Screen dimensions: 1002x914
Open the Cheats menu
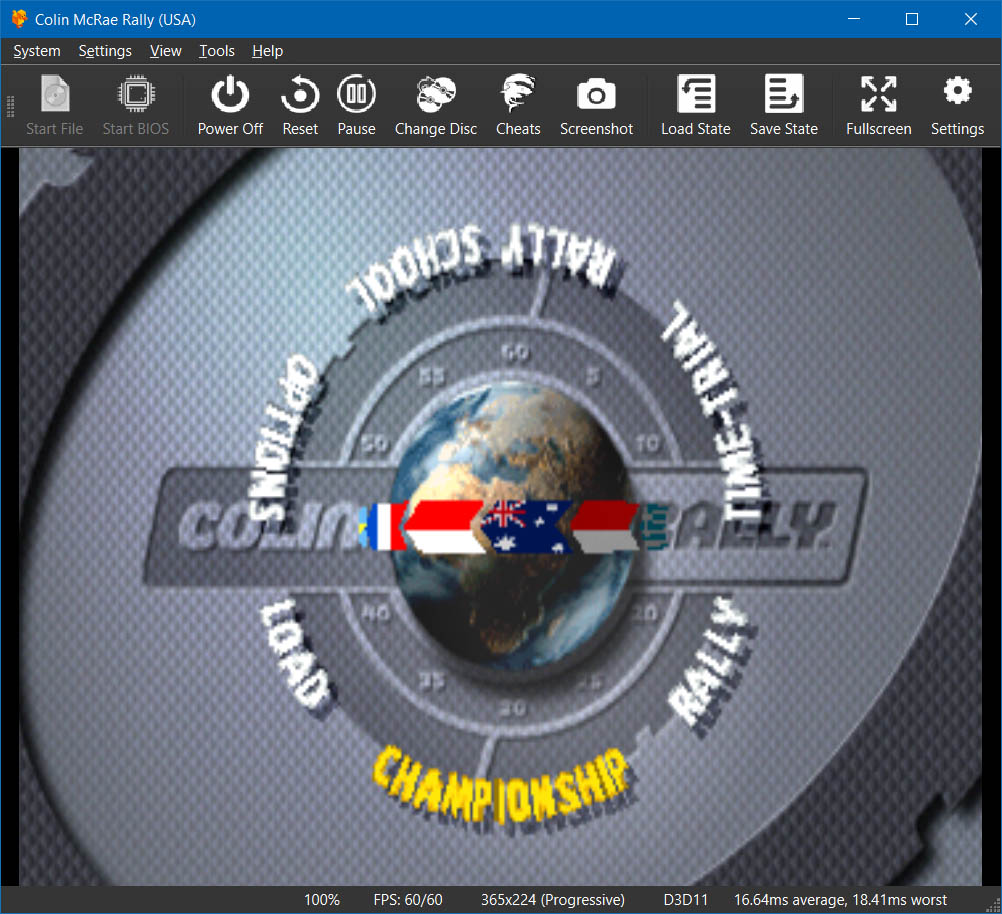[x=518, y=105]
